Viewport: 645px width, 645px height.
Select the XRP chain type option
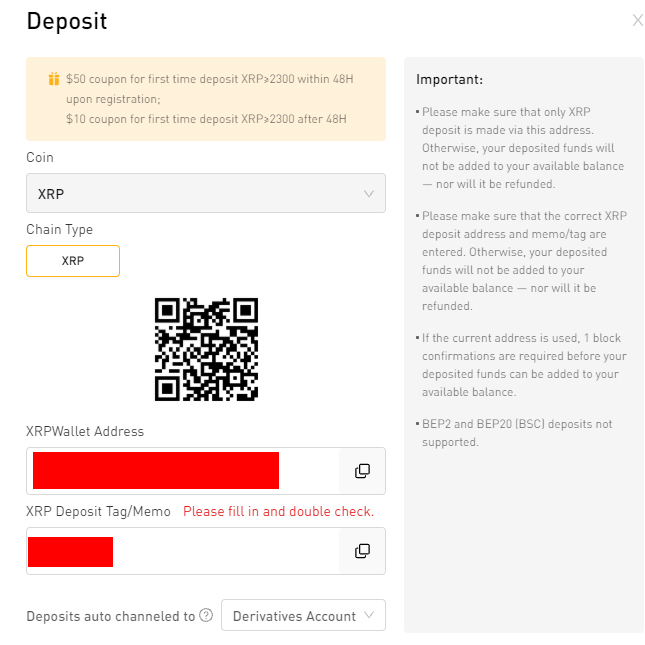coord(73,261)
